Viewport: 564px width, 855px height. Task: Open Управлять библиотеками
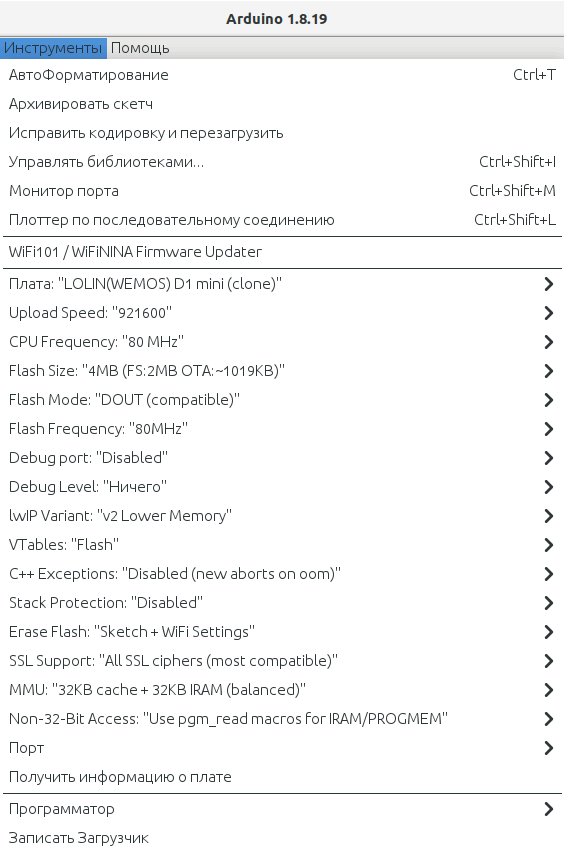coord(282,162)
